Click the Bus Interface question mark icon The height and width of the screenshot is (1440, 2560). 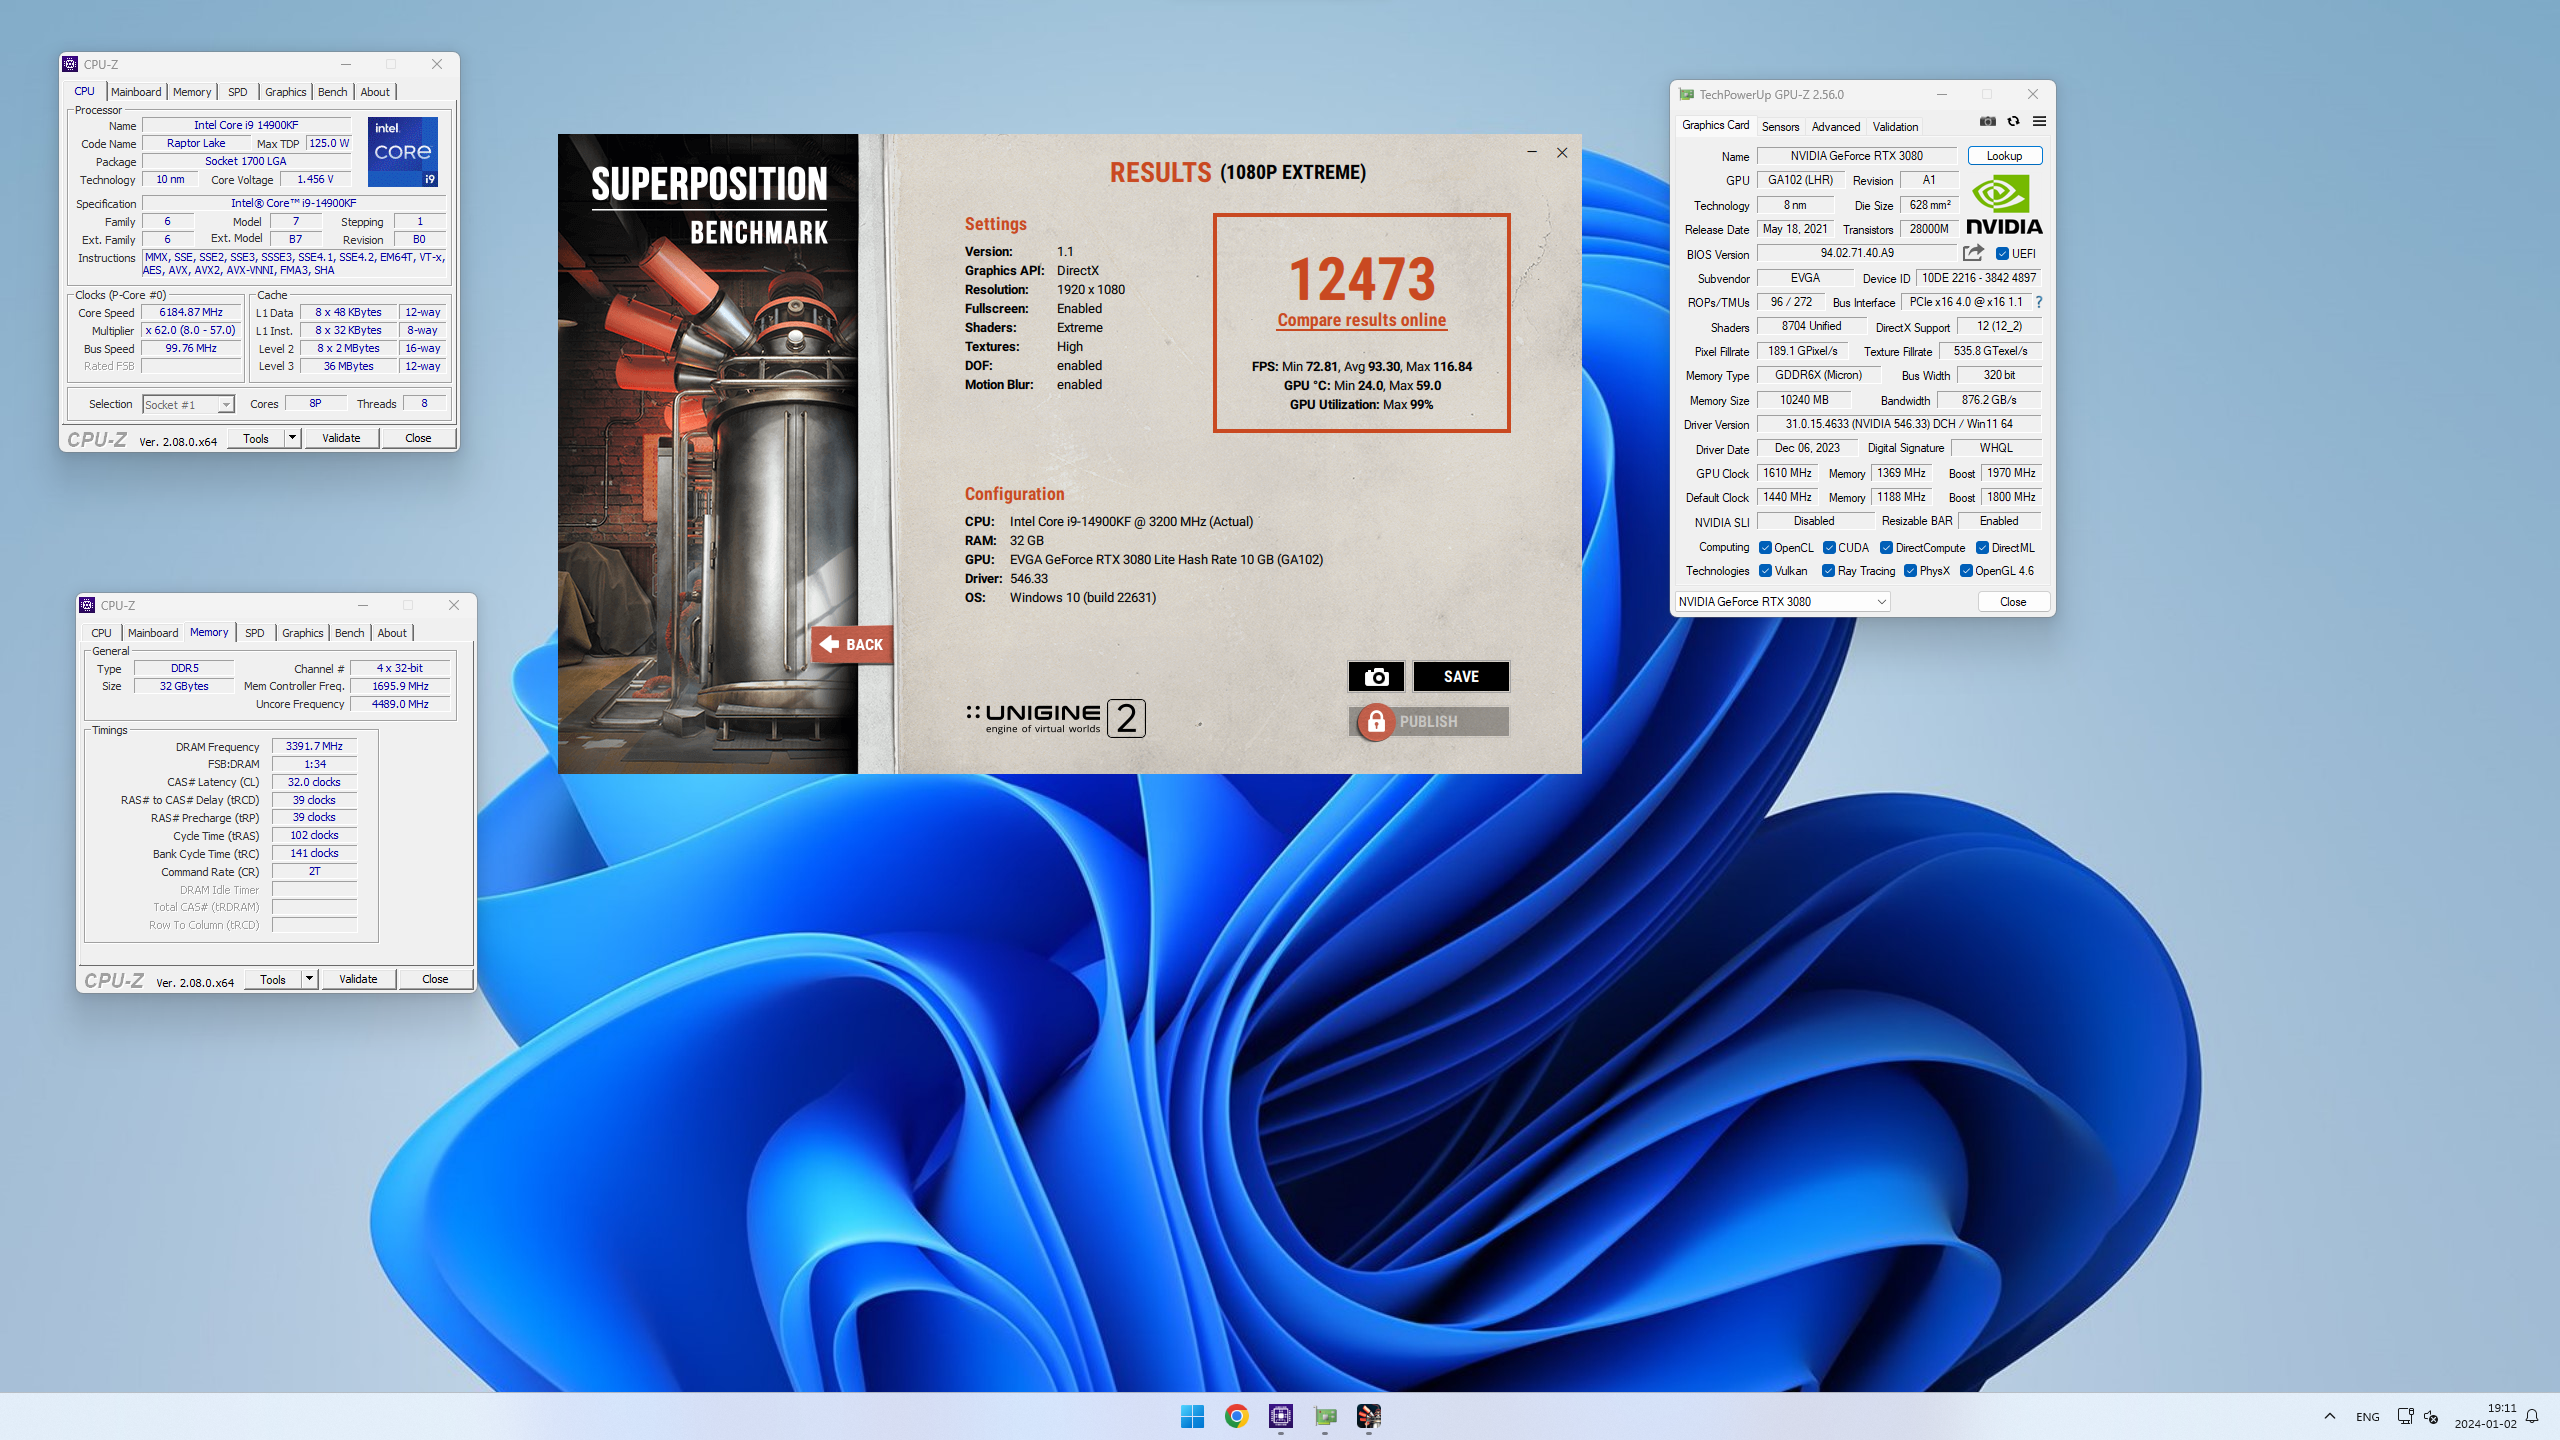tap(2038, 302)
